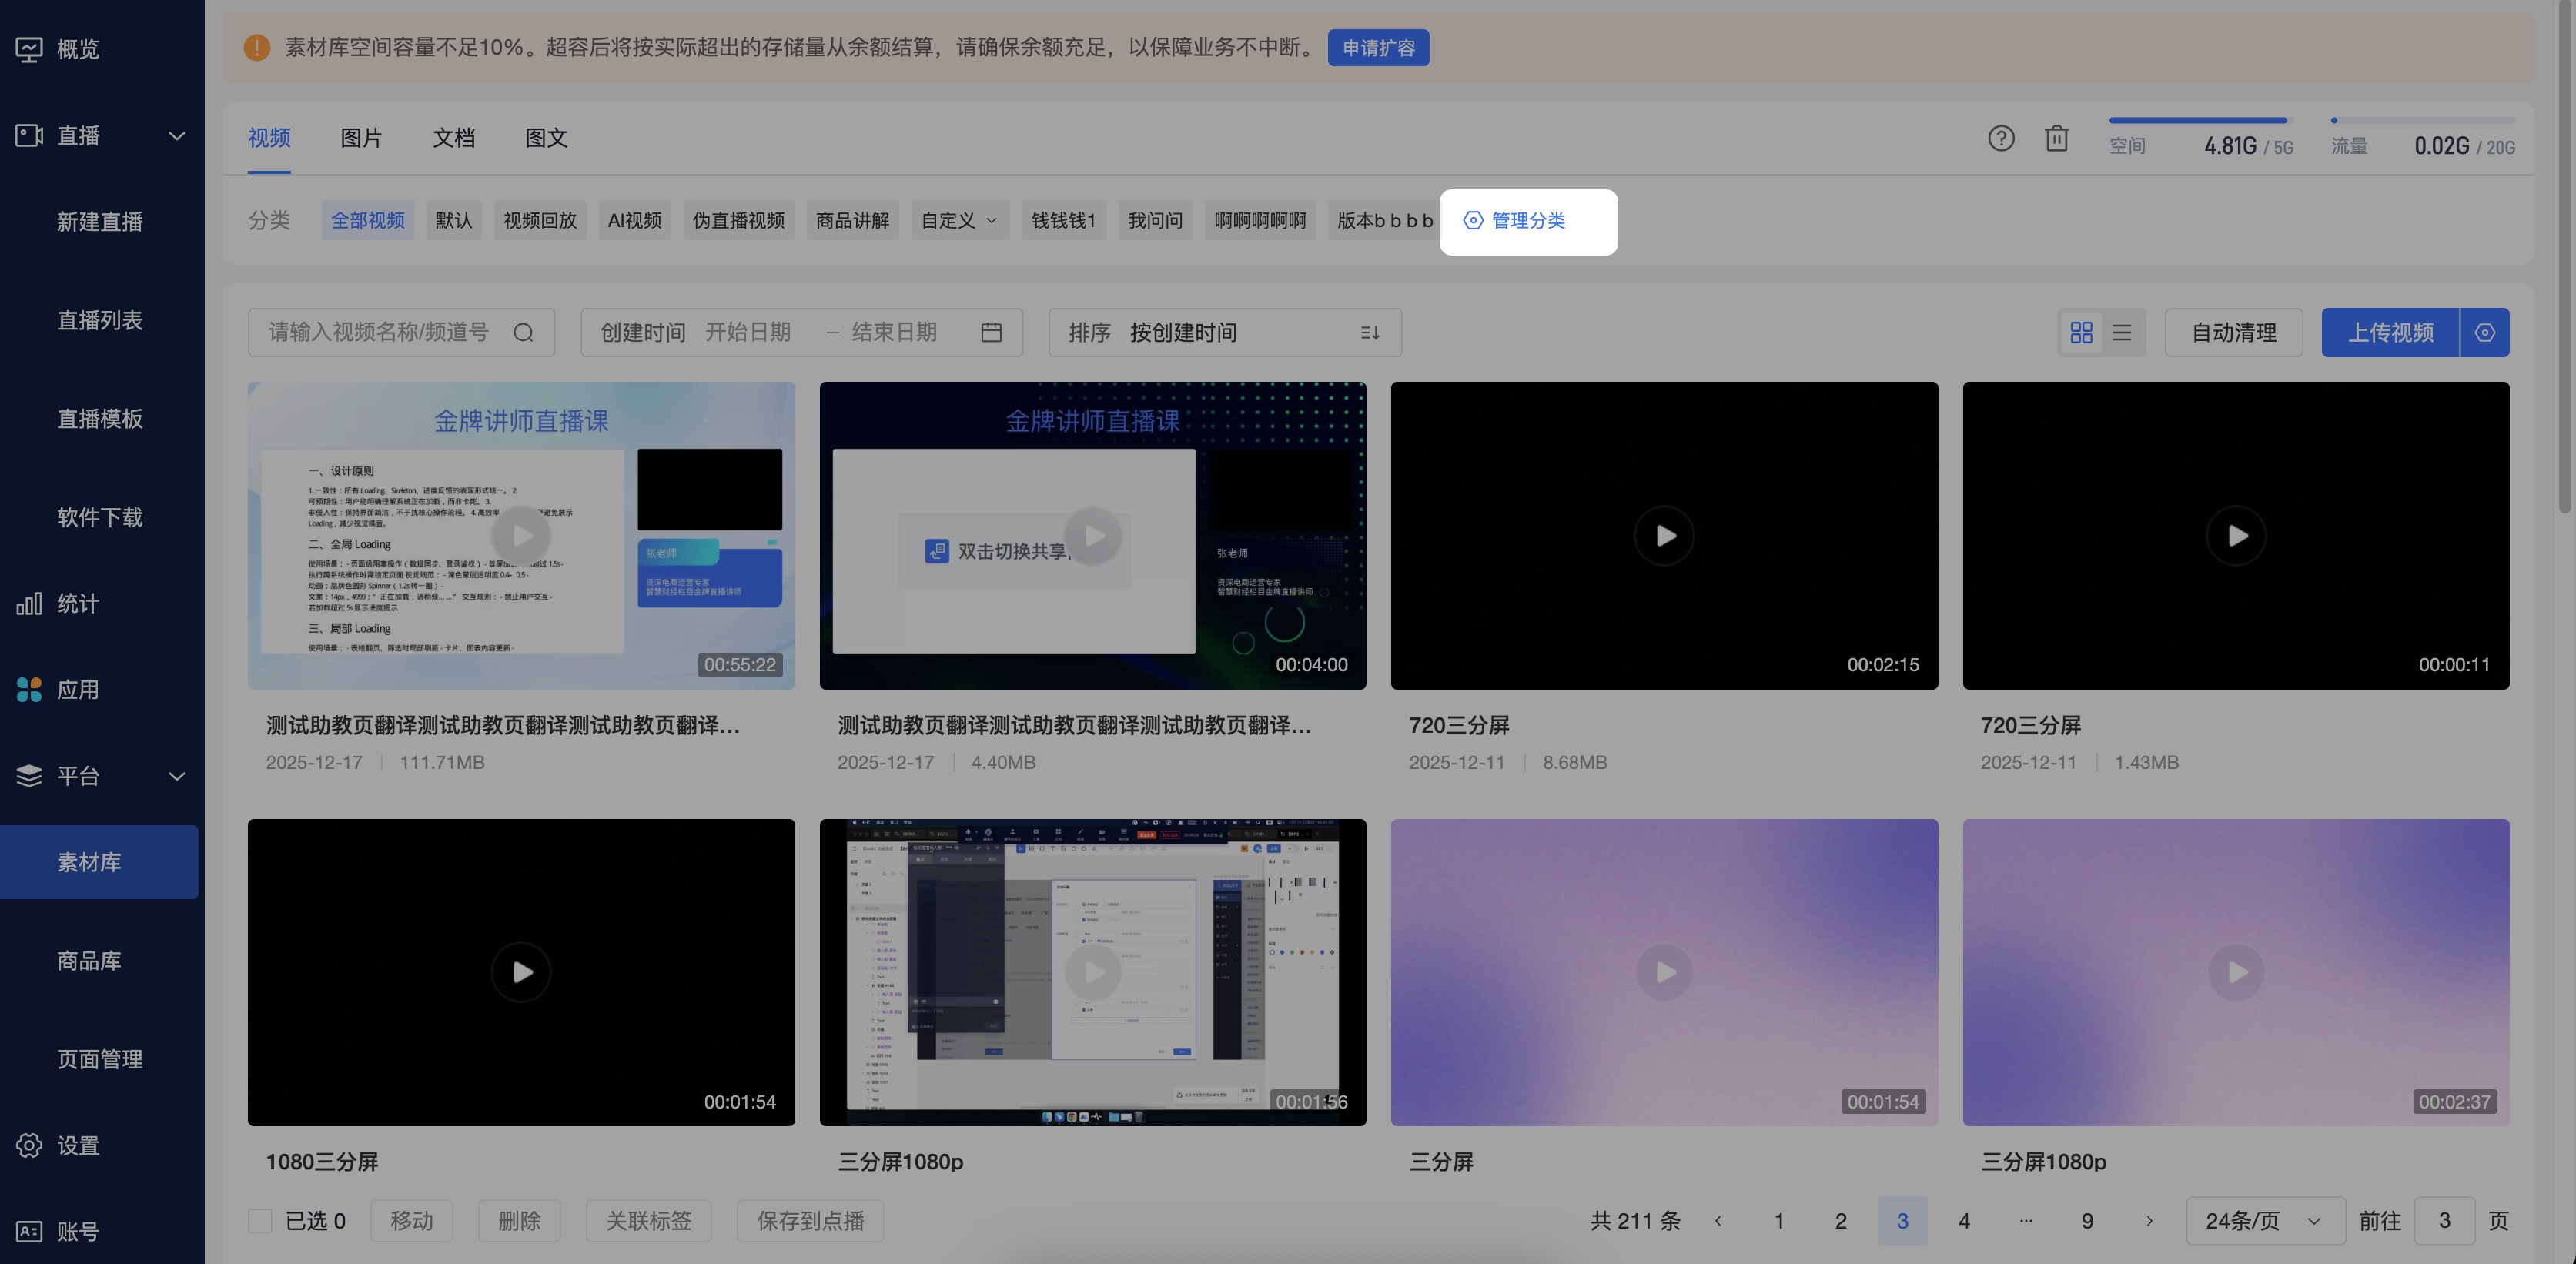2576x1264 pixels.
Task: Filter by 全部视频 category
Action: point(368,220)
